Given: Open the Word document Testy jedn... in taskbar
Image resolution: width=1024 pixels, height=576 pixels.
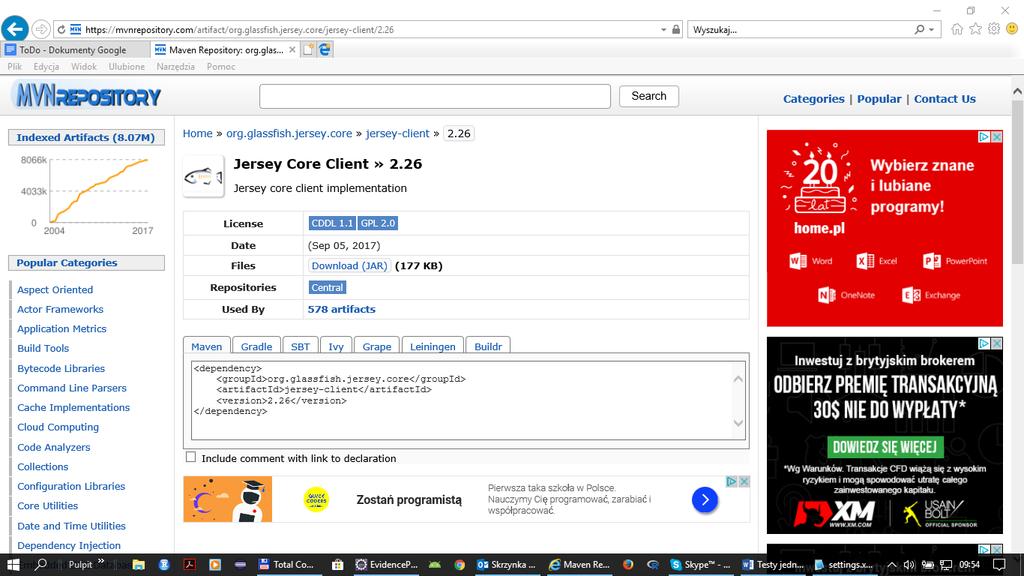Looking at the screenshot, I should (773, 565).
